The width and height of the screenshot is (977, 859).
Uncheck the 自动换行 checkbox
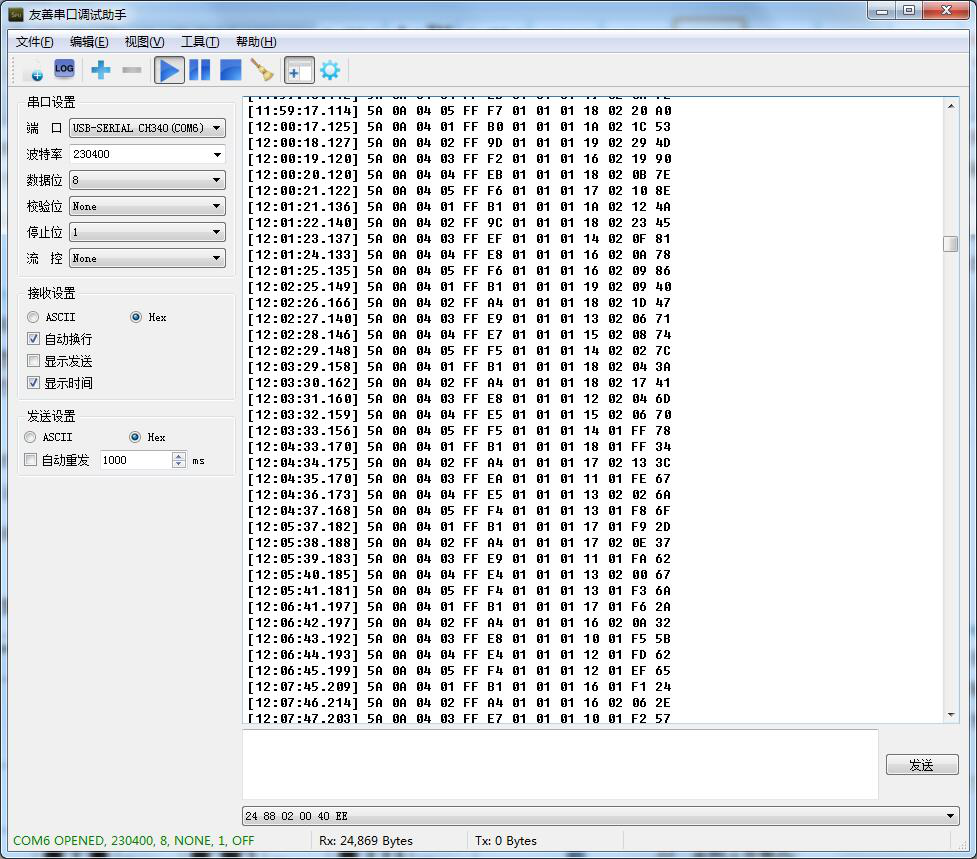click(34, 339)
